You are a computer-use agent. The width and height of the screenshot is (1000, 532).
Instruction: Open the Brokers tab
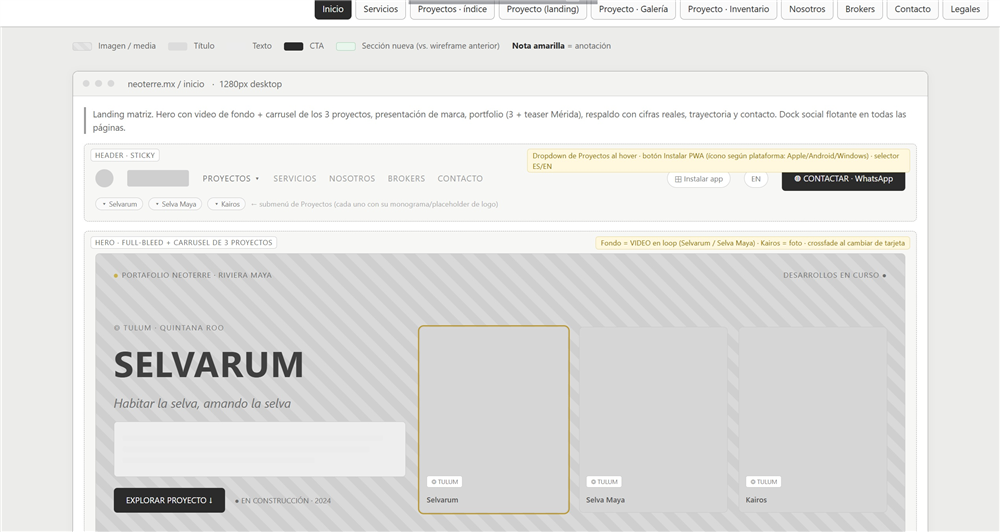(860, 10)
